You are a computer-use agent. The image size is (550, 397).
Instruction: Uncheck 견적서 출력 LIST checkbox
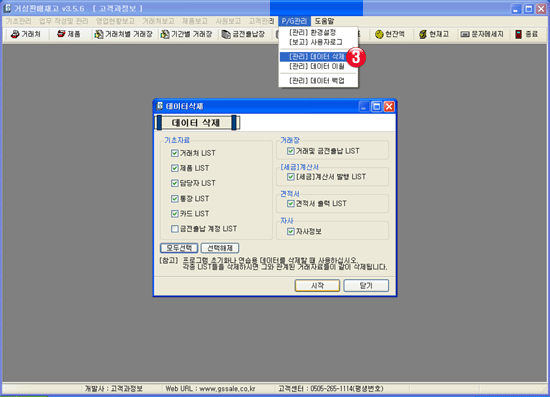291,204
